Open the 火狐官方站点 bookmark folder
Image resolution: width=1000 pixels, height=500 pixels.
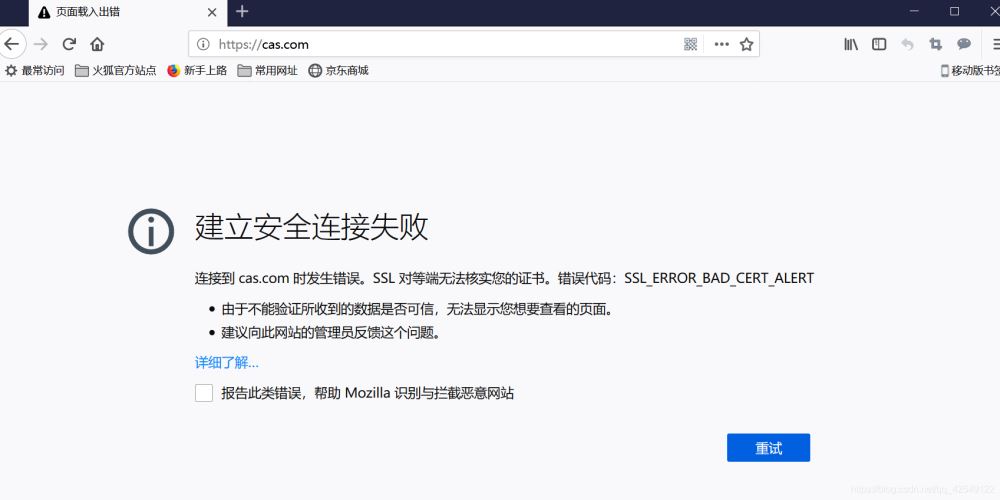(115, 70)
